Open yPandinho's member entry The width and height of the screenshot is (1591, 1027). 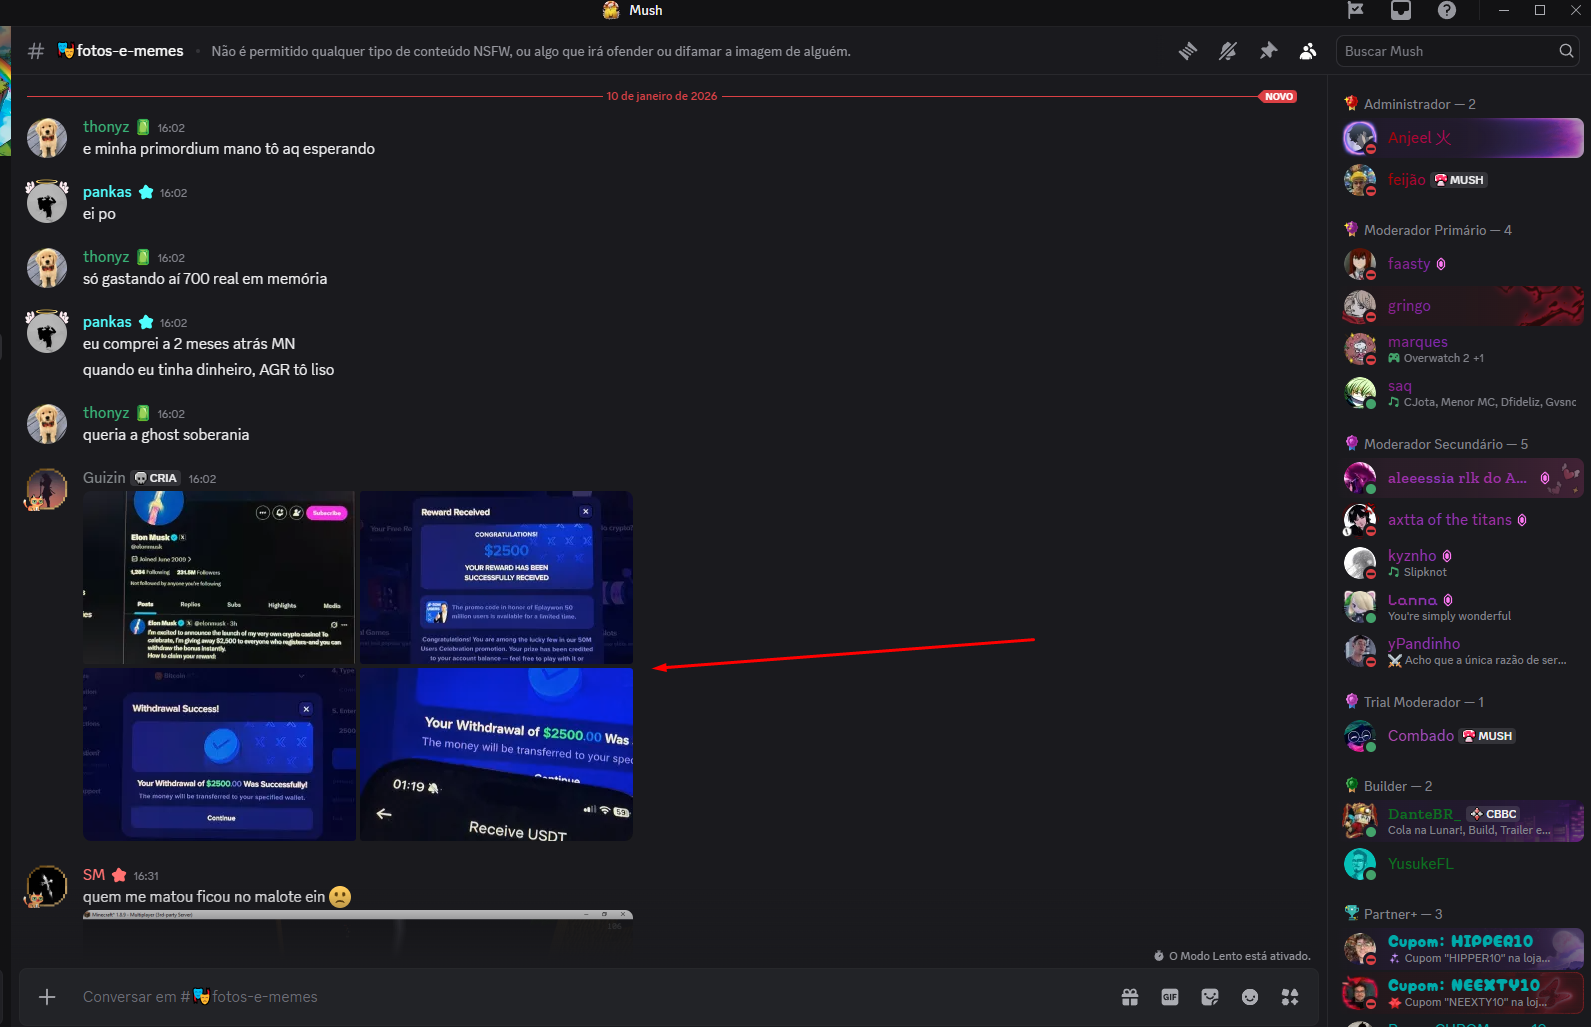tap(1463, 651)
